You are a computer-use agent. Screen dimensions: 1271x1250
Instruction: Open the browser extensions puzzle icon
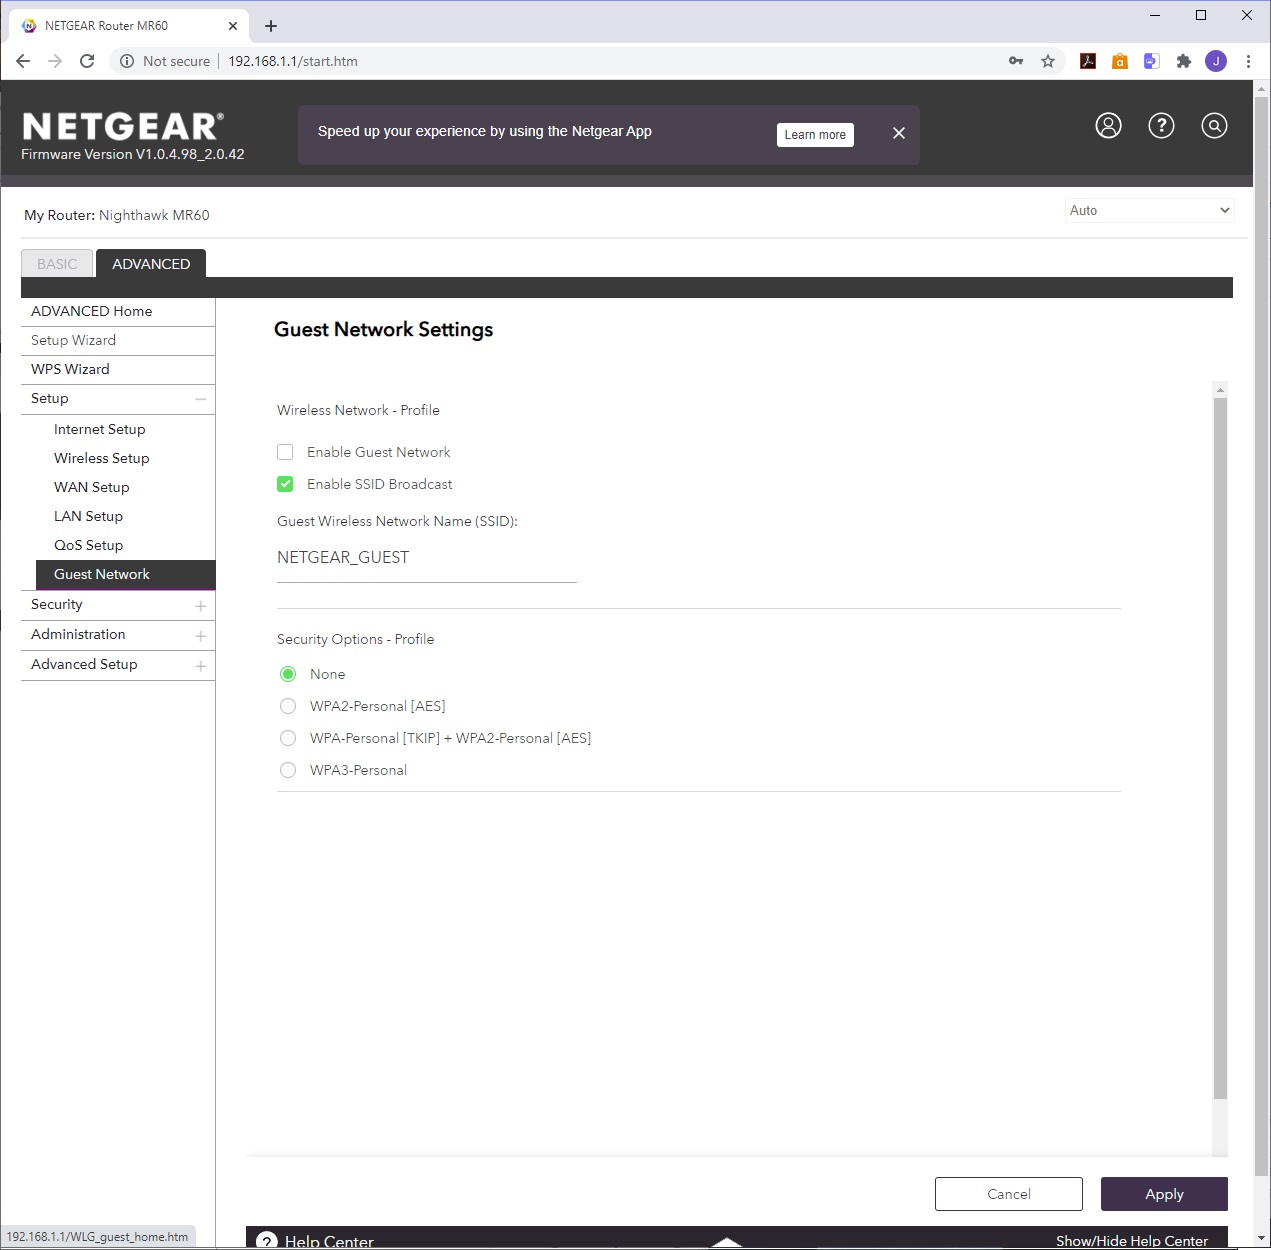click(x=1184, y=61)
